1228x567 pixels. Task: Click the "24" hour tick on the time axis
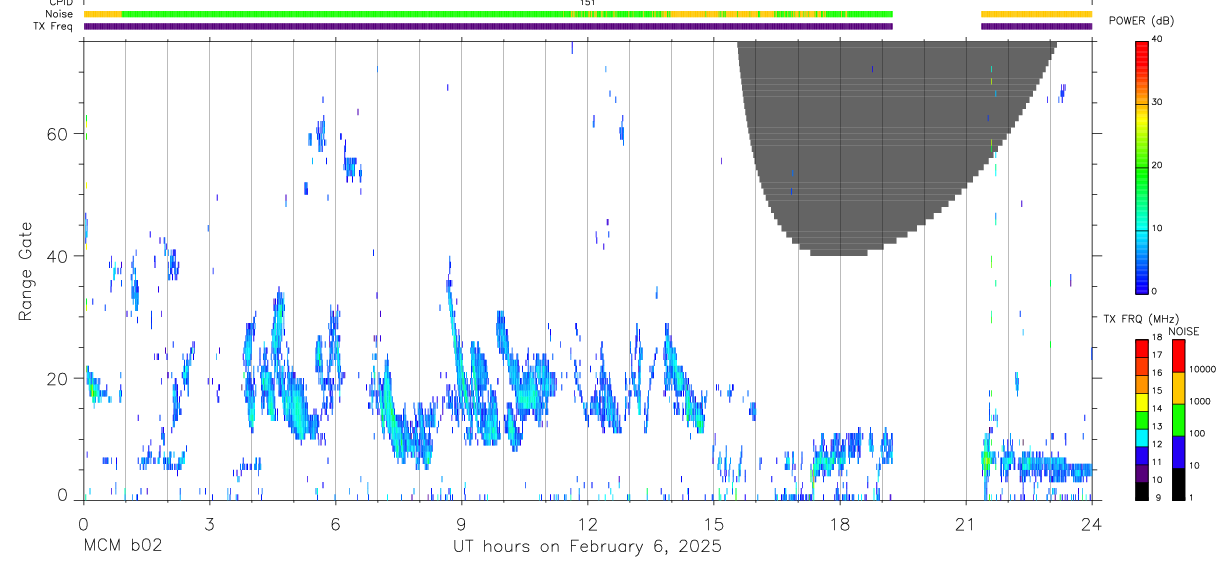(1091, 524)
